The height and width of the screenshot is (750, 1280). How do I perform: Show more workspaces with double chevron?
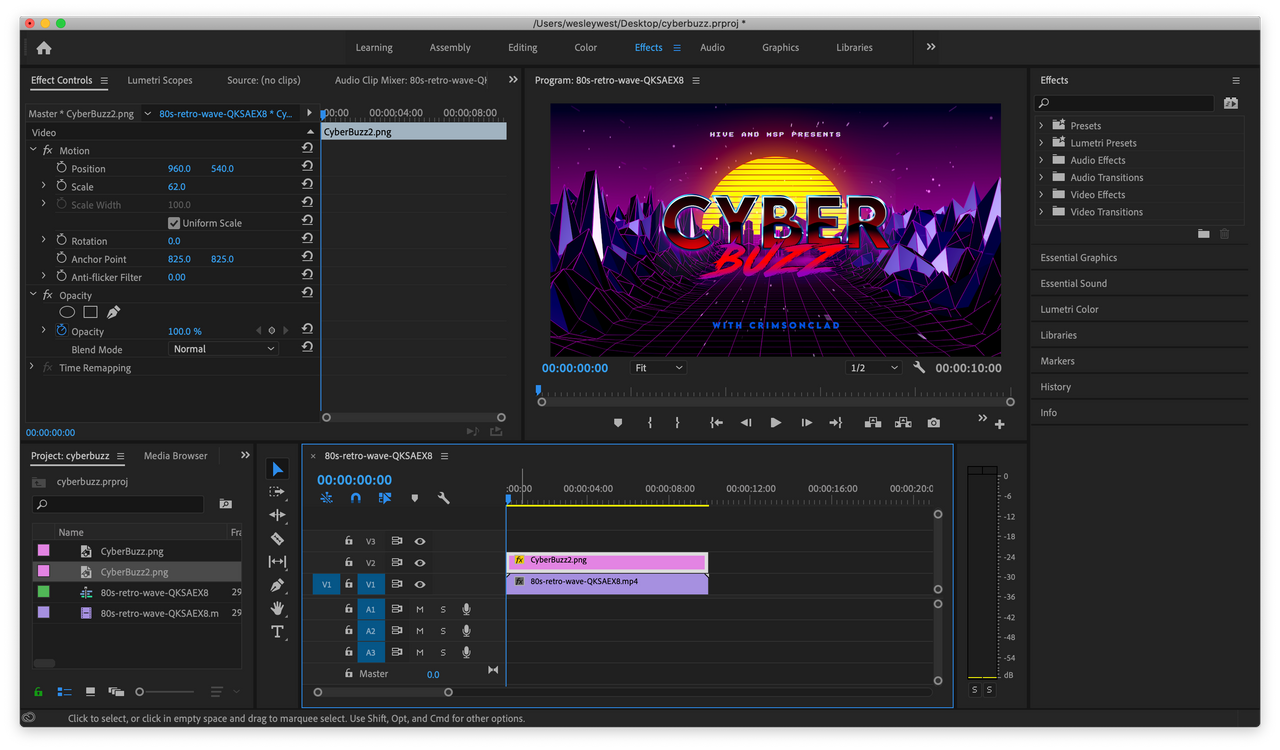pos(931,47)
